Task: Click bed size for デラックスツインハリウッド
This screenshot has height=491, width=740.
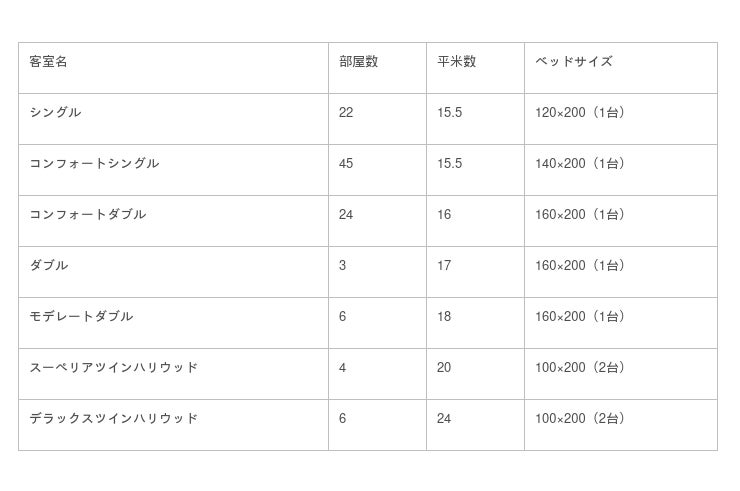Action: (x=582, y=419)
